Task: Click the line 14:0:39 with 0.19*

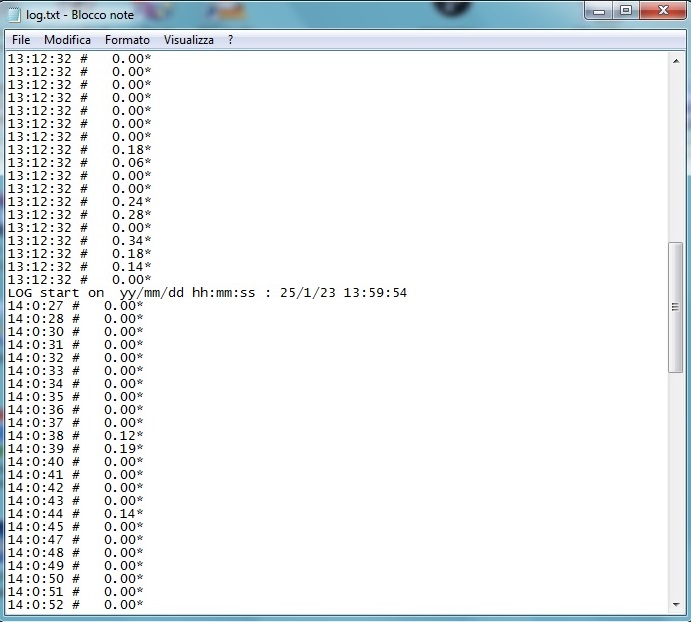Action: [75, 448]
